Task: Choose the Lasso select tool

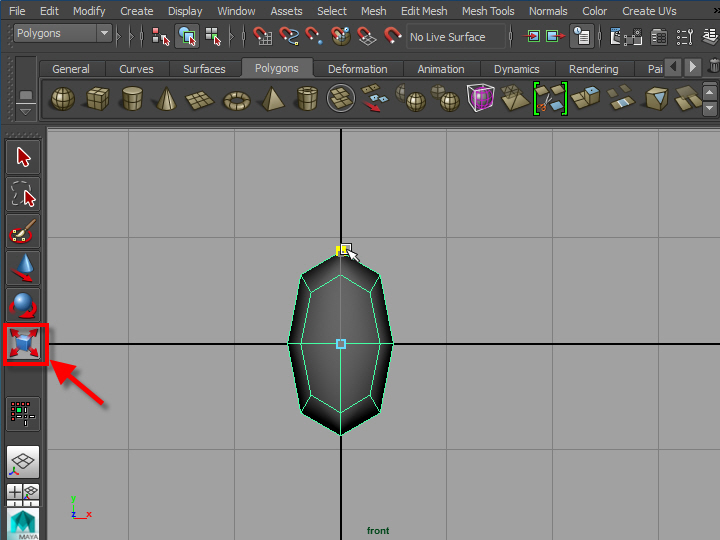Action: pyautogui.click(x=24, y=194)
